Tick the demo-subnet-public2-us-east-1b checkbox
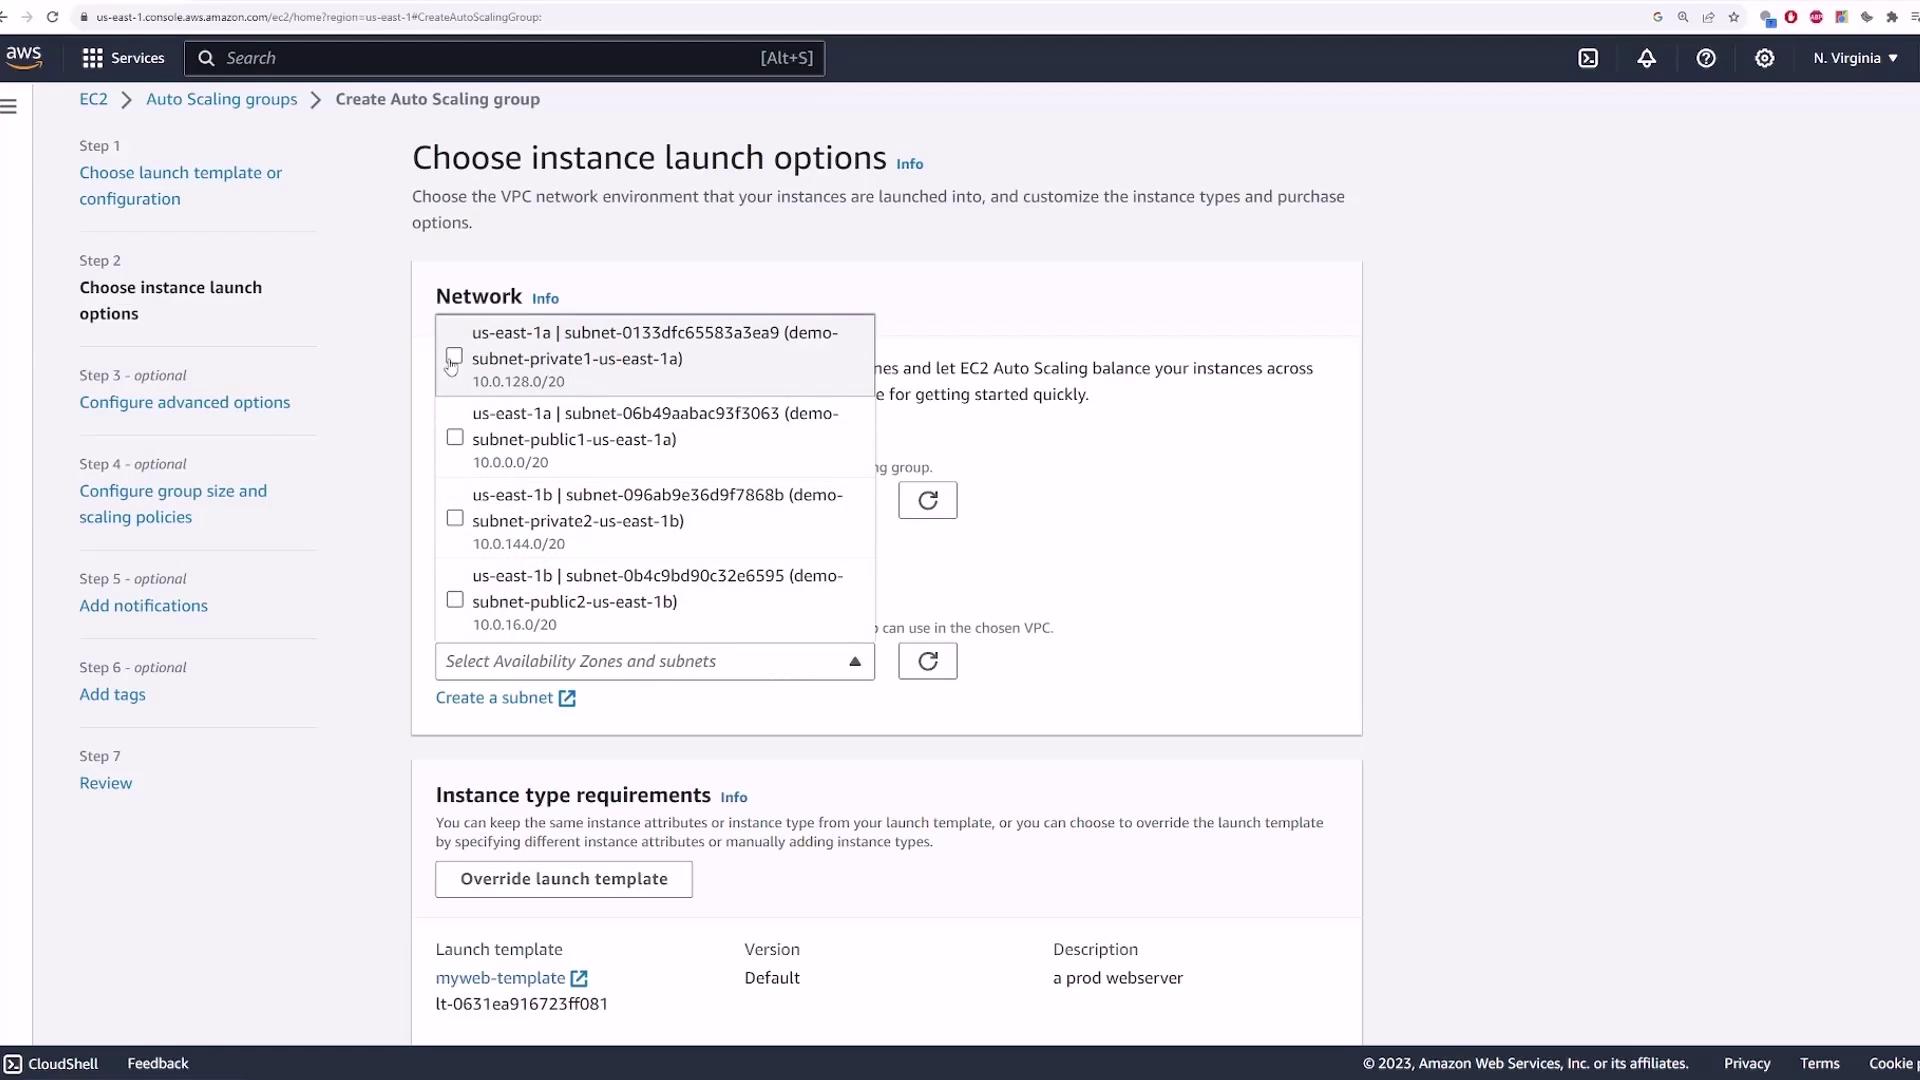The height and width of the screenshot is (1080, 1920). [455, 599]
